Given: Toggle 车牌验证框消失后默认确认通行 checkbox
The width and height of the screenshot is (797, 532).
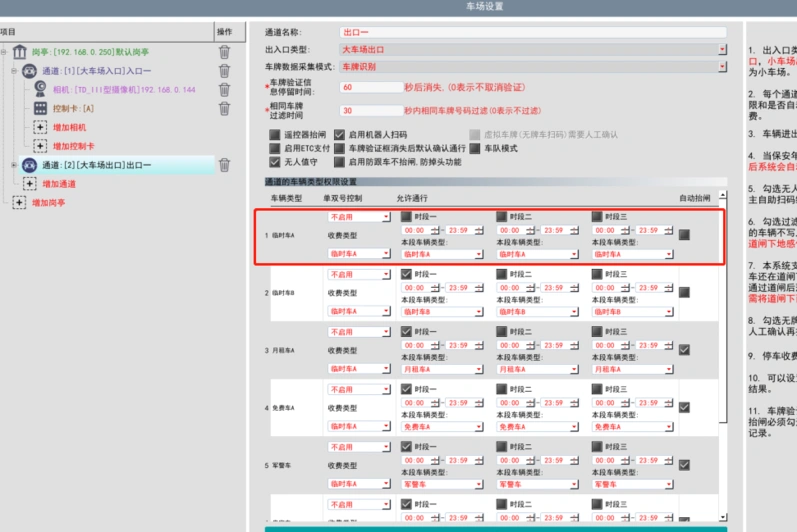Looking at the screenshot, I should (339, 148).
